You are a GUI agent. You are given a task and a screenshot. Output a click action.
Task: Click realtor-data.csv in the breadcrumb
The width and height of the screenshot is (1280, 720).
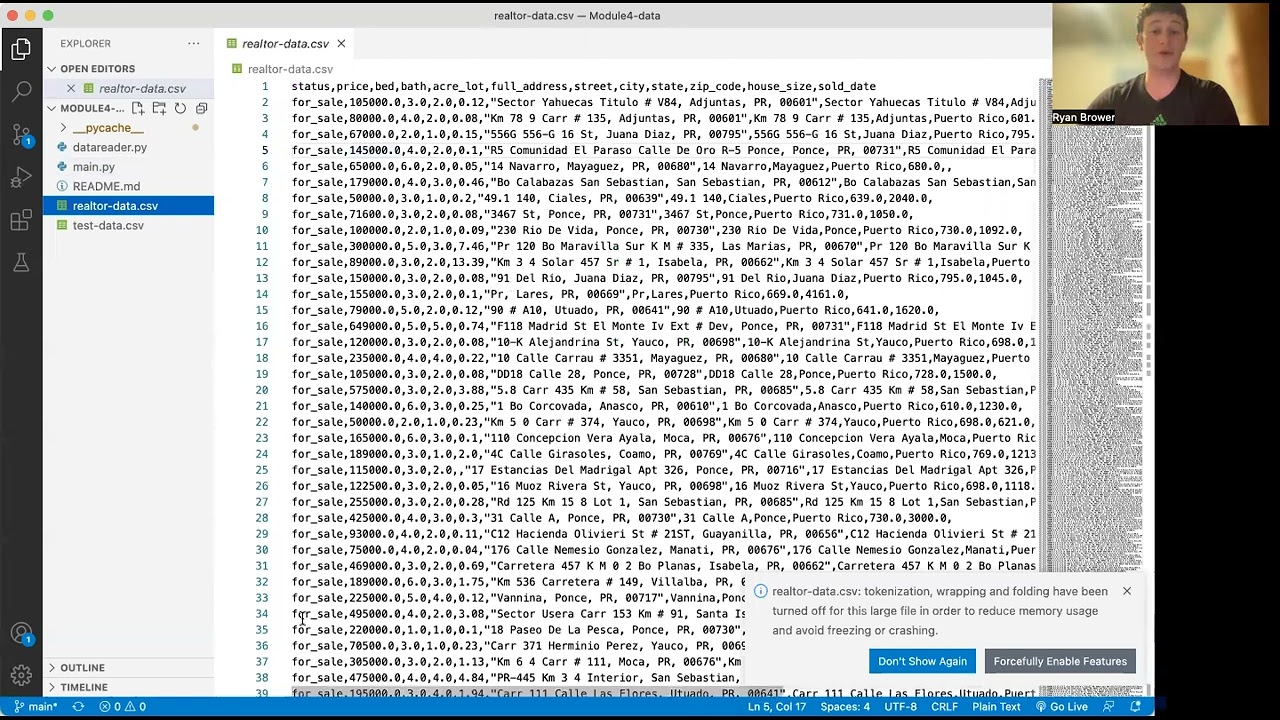point(290,69)
